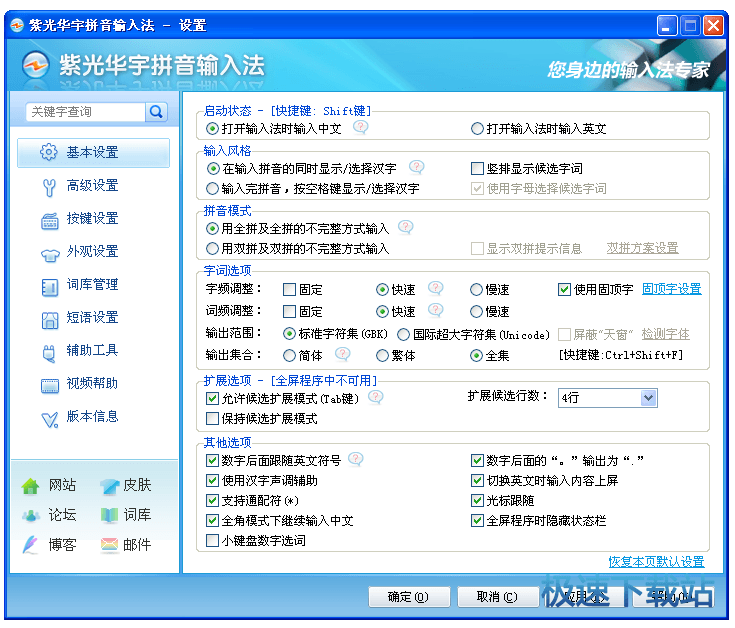735x628 pixels.
Task: Click the book icon for 词库管理
Action: pos(50,287)
